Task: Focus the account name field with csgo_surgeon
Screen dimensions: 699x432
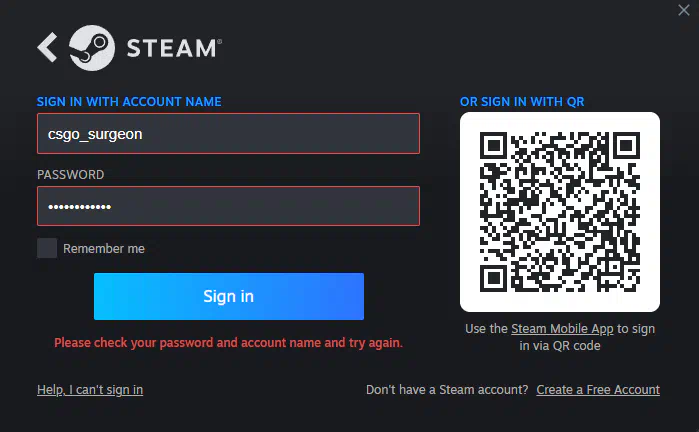Action: tap(228, 134)
